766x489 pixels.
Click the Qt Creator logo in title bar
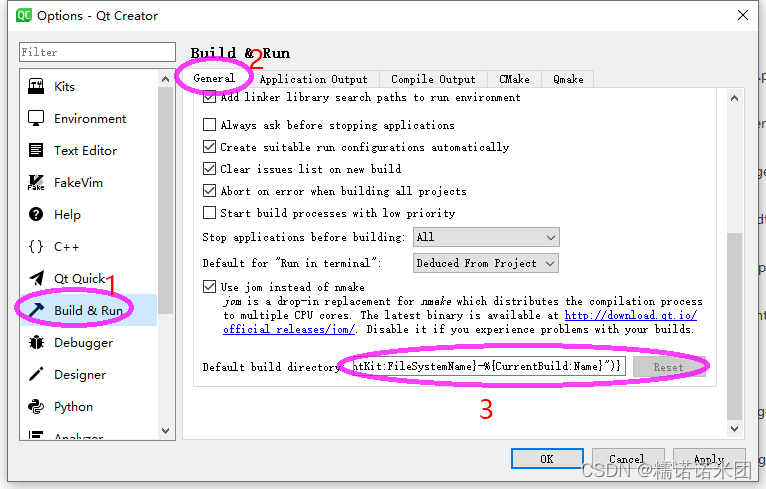point(23,16)
